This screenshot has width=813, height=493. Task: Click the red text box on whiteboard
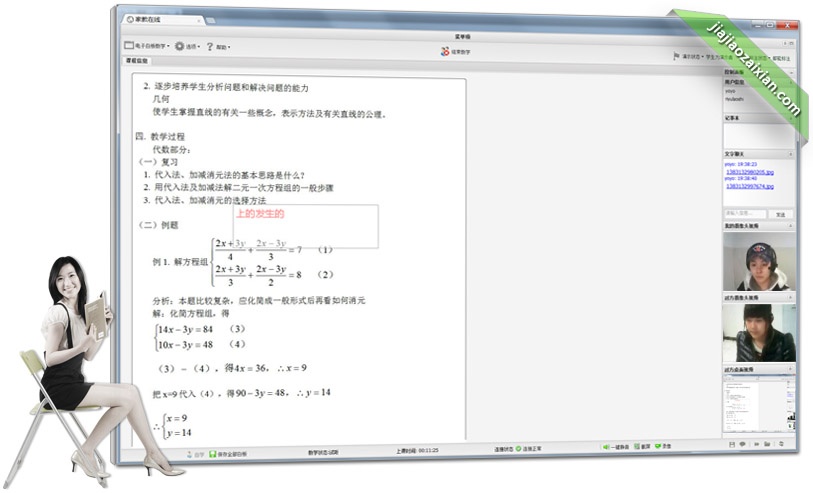[305, 226]
